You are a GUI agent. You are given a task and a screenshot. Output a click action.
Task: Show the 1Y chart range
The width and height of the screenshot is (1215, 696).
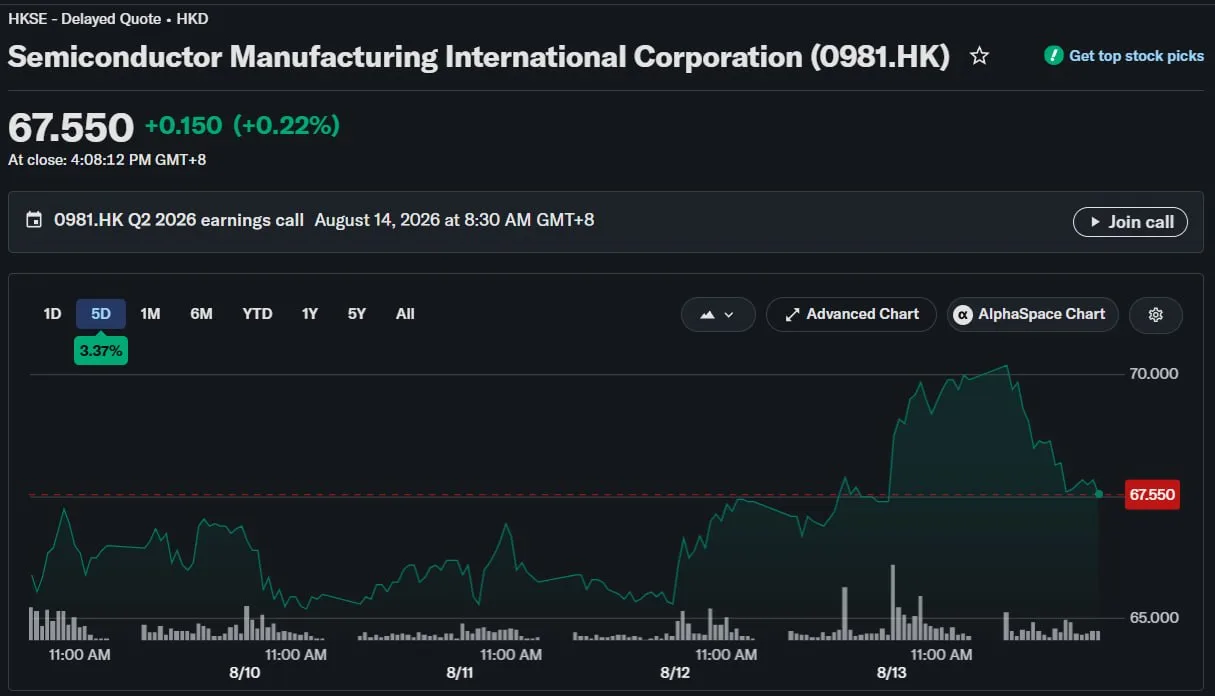coord(310,314)
